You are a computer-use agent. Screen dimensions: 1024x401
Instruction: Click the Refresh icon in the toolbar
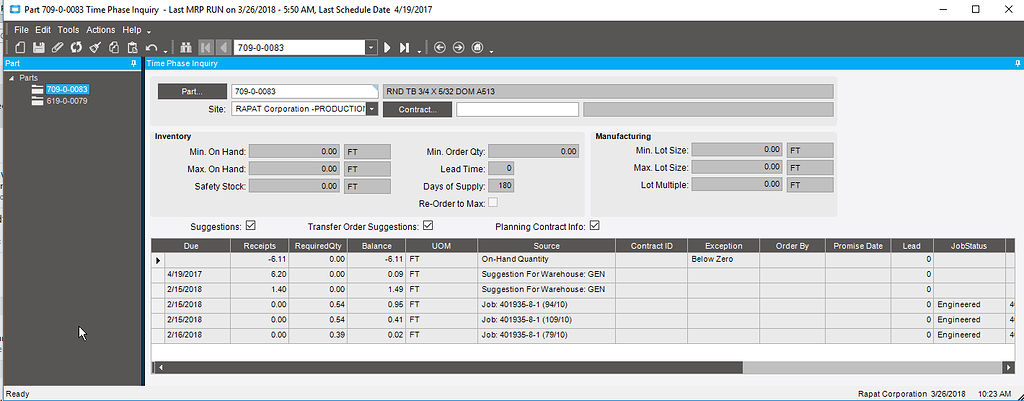click(x=76, y=47)
